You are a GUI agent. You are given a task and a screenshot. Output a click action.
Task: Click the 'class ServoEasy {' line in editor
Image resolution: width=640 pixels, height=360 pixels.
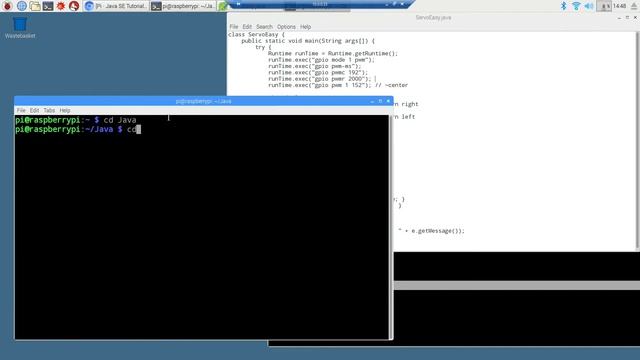pyautogui.click(x=256, y=34)
